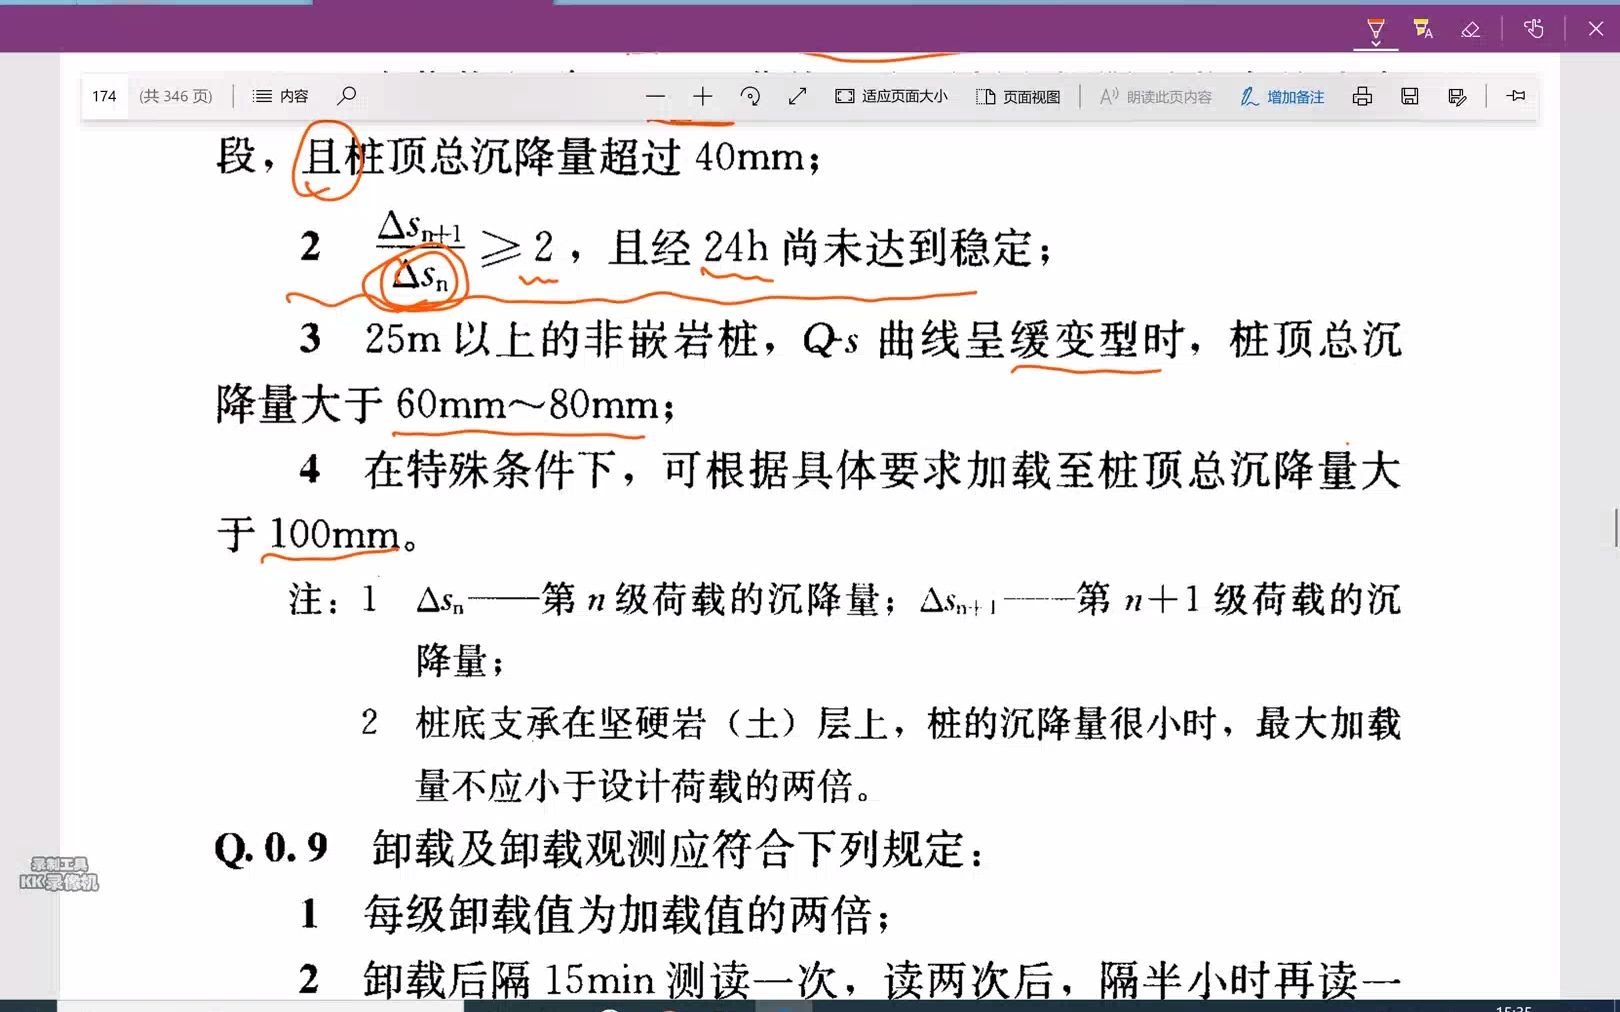Open the PDF search tool
The width and height of the screenshot is (1620, 1012).
coord(346,96)
